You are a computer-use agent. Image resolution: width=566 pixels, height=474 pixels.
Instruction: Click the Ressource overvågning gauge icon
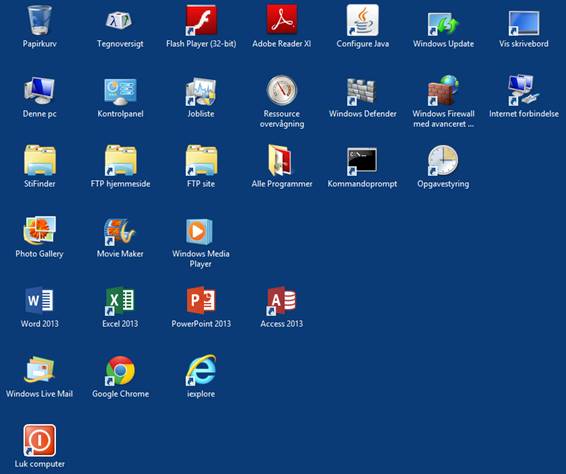click(282, 90)
